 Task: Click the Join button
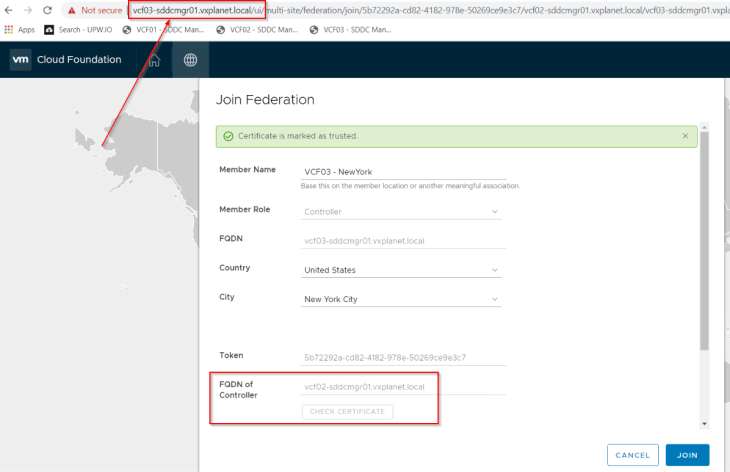[x=687, y=455]
